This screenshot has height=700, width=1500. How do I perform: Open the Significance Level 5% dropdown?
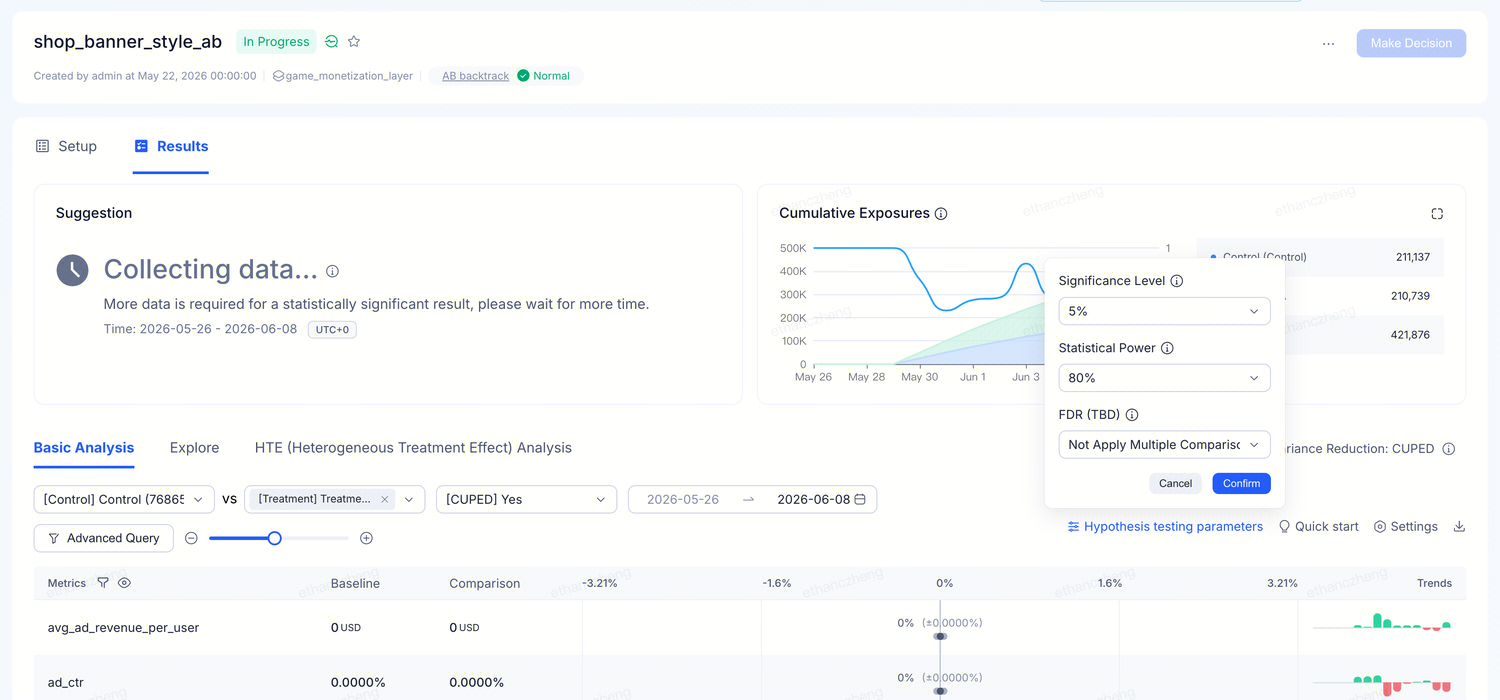(1164, 311)
